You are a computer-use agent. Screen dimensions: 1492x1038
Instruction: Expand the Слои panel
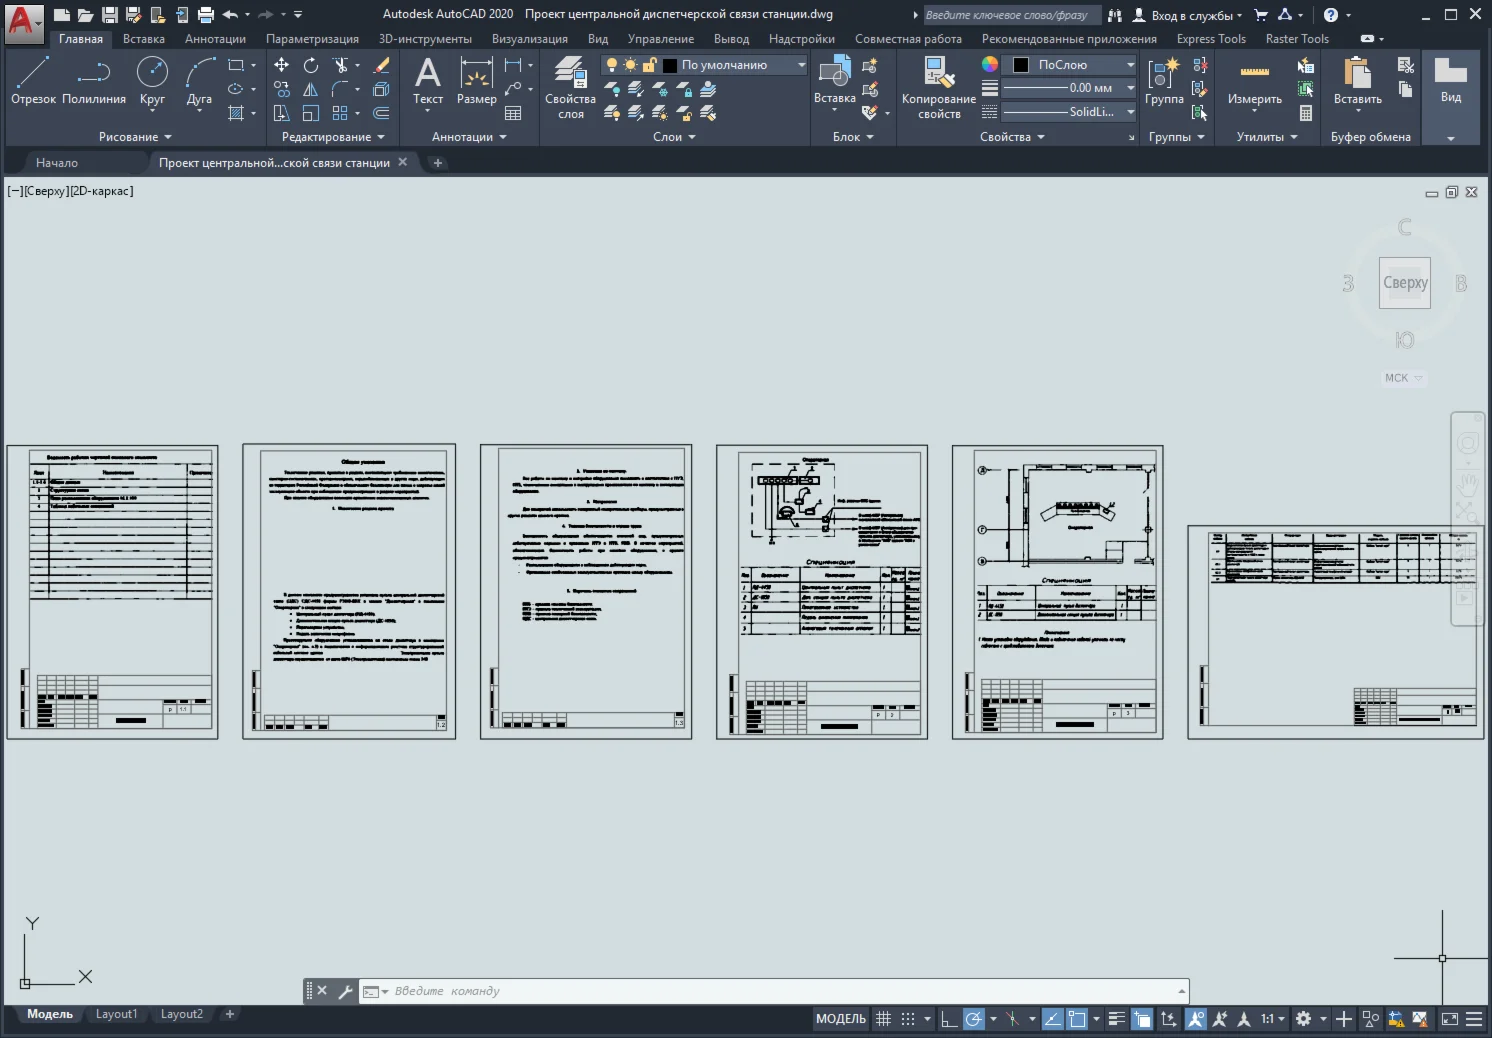pyautogui.click(x=674, y=137)
